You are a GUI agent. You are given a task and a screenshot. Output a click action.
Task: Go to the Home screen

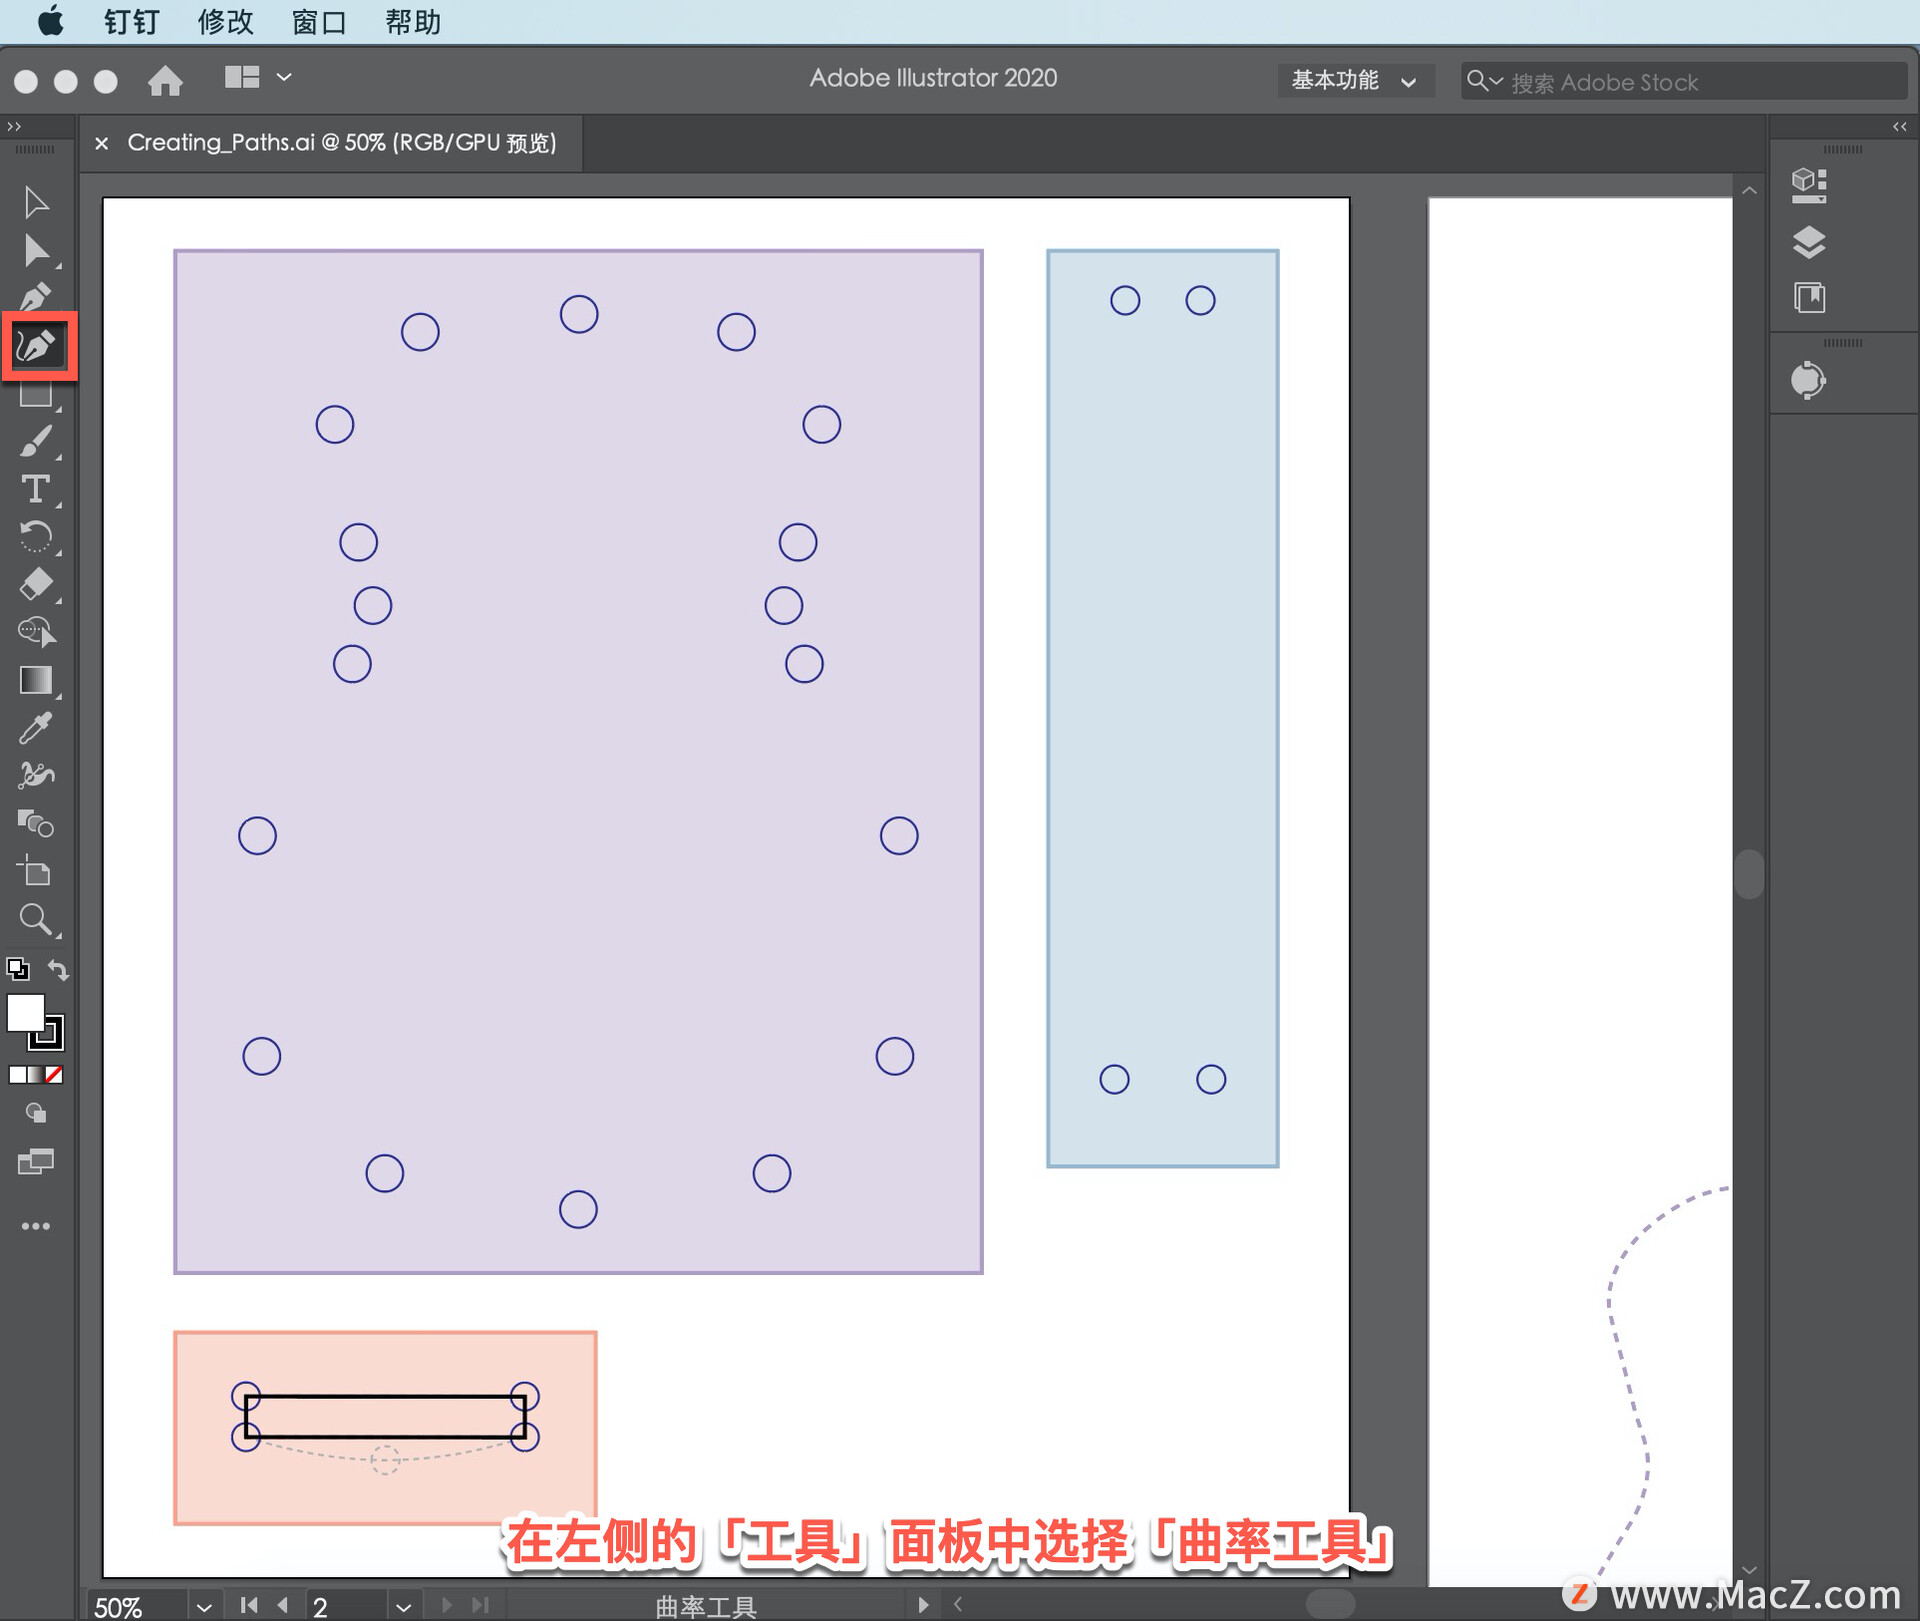(165, 80)
